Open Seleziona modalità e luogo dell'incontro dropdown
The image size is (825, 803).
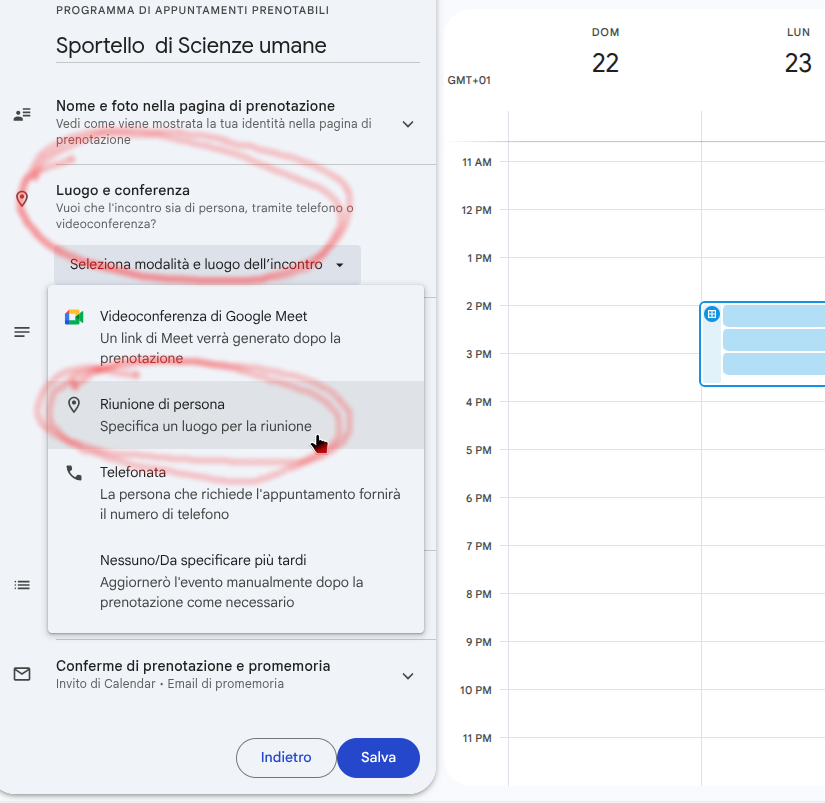tap(207, 265)
